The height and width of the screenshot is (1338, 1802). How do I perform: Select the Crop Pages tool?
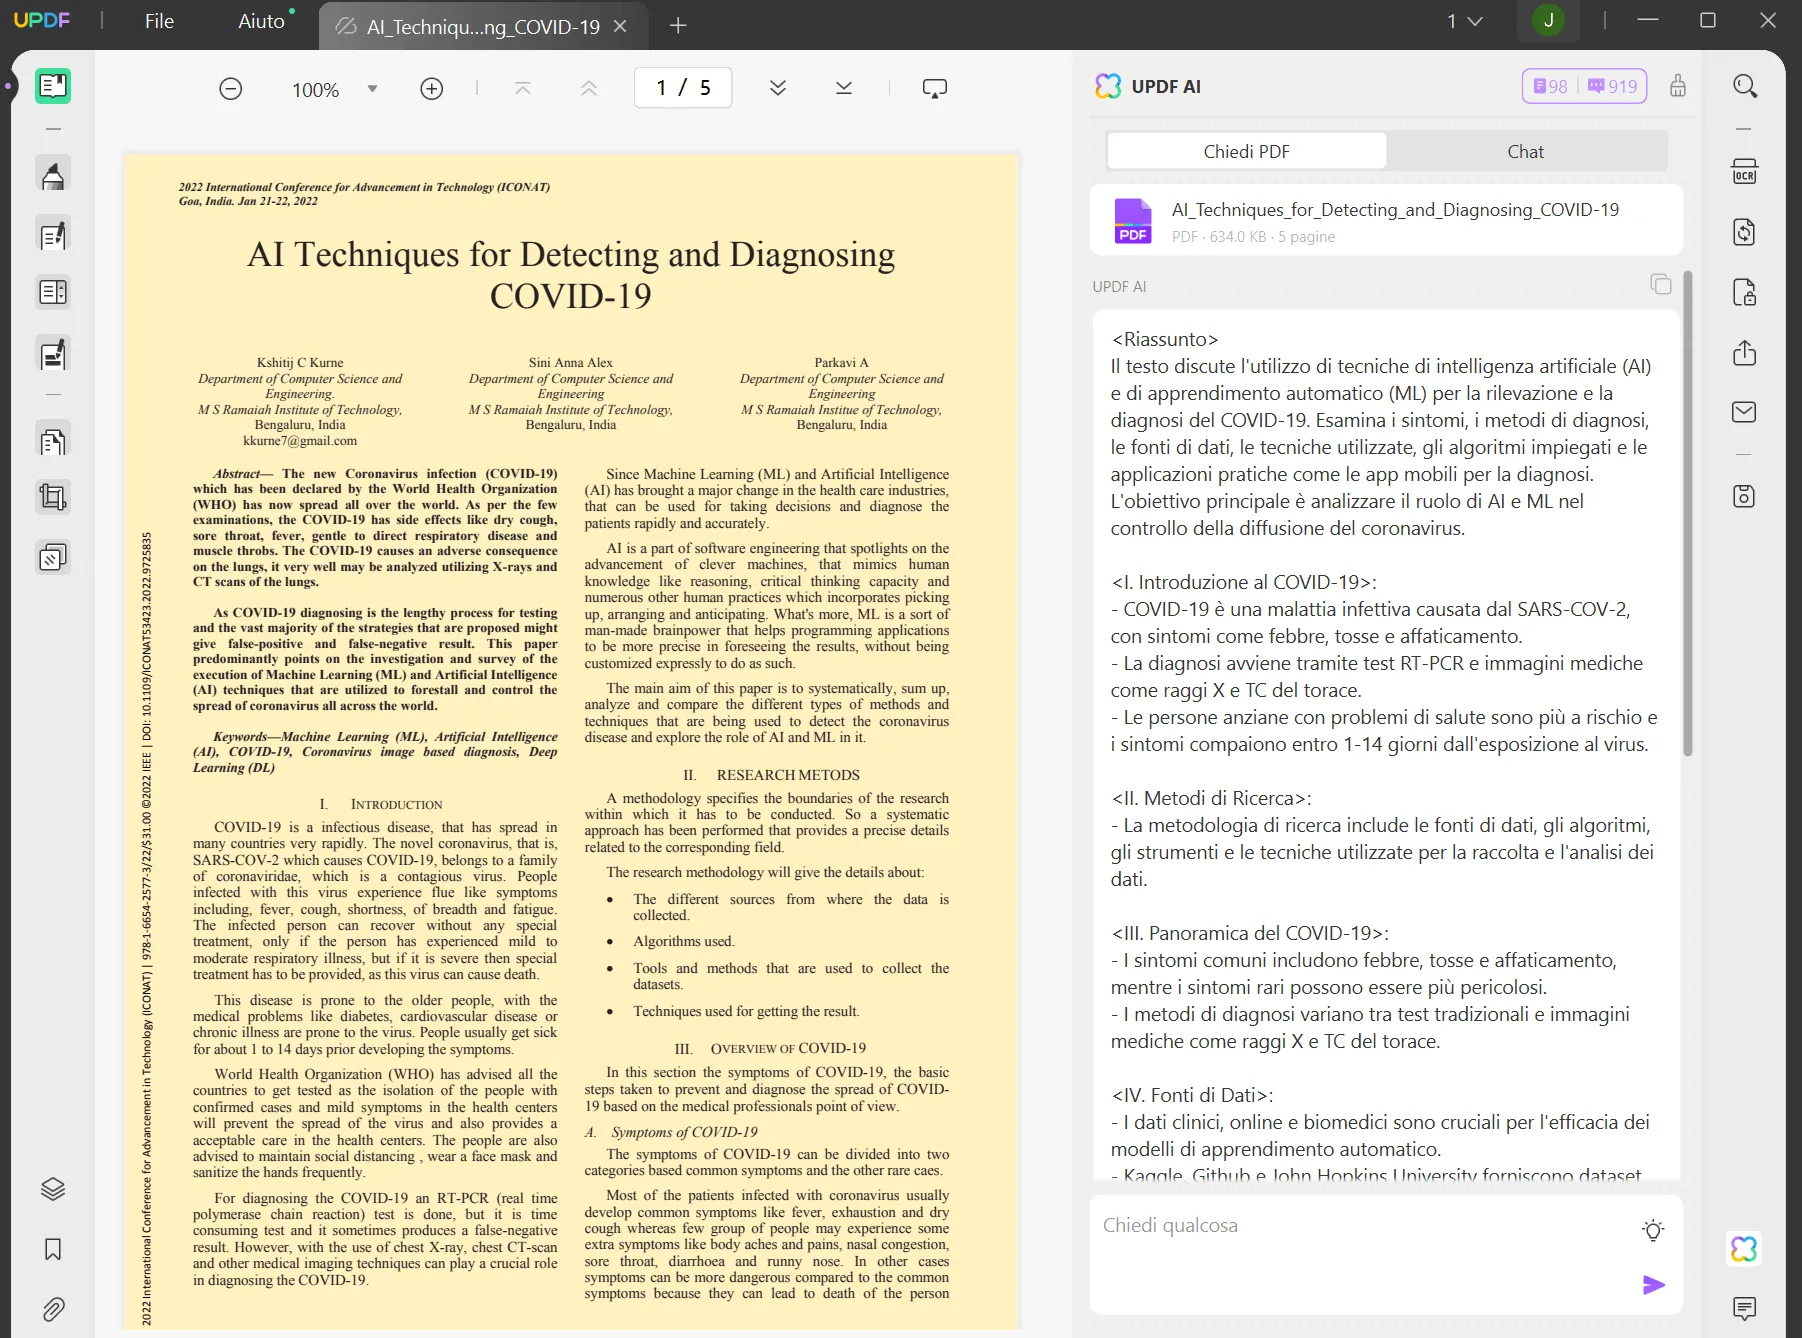tap(53, 497)
